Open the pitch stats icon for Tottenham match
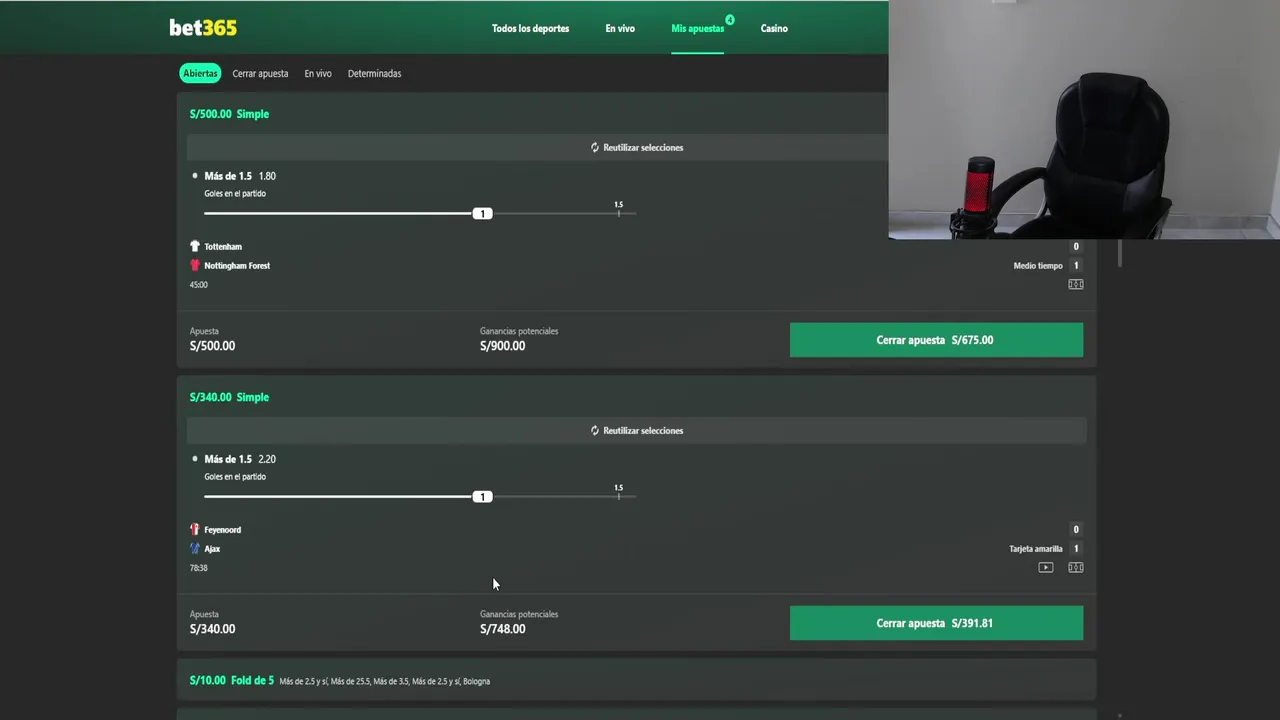The image size is (1280, 720). coord(1076,284)
